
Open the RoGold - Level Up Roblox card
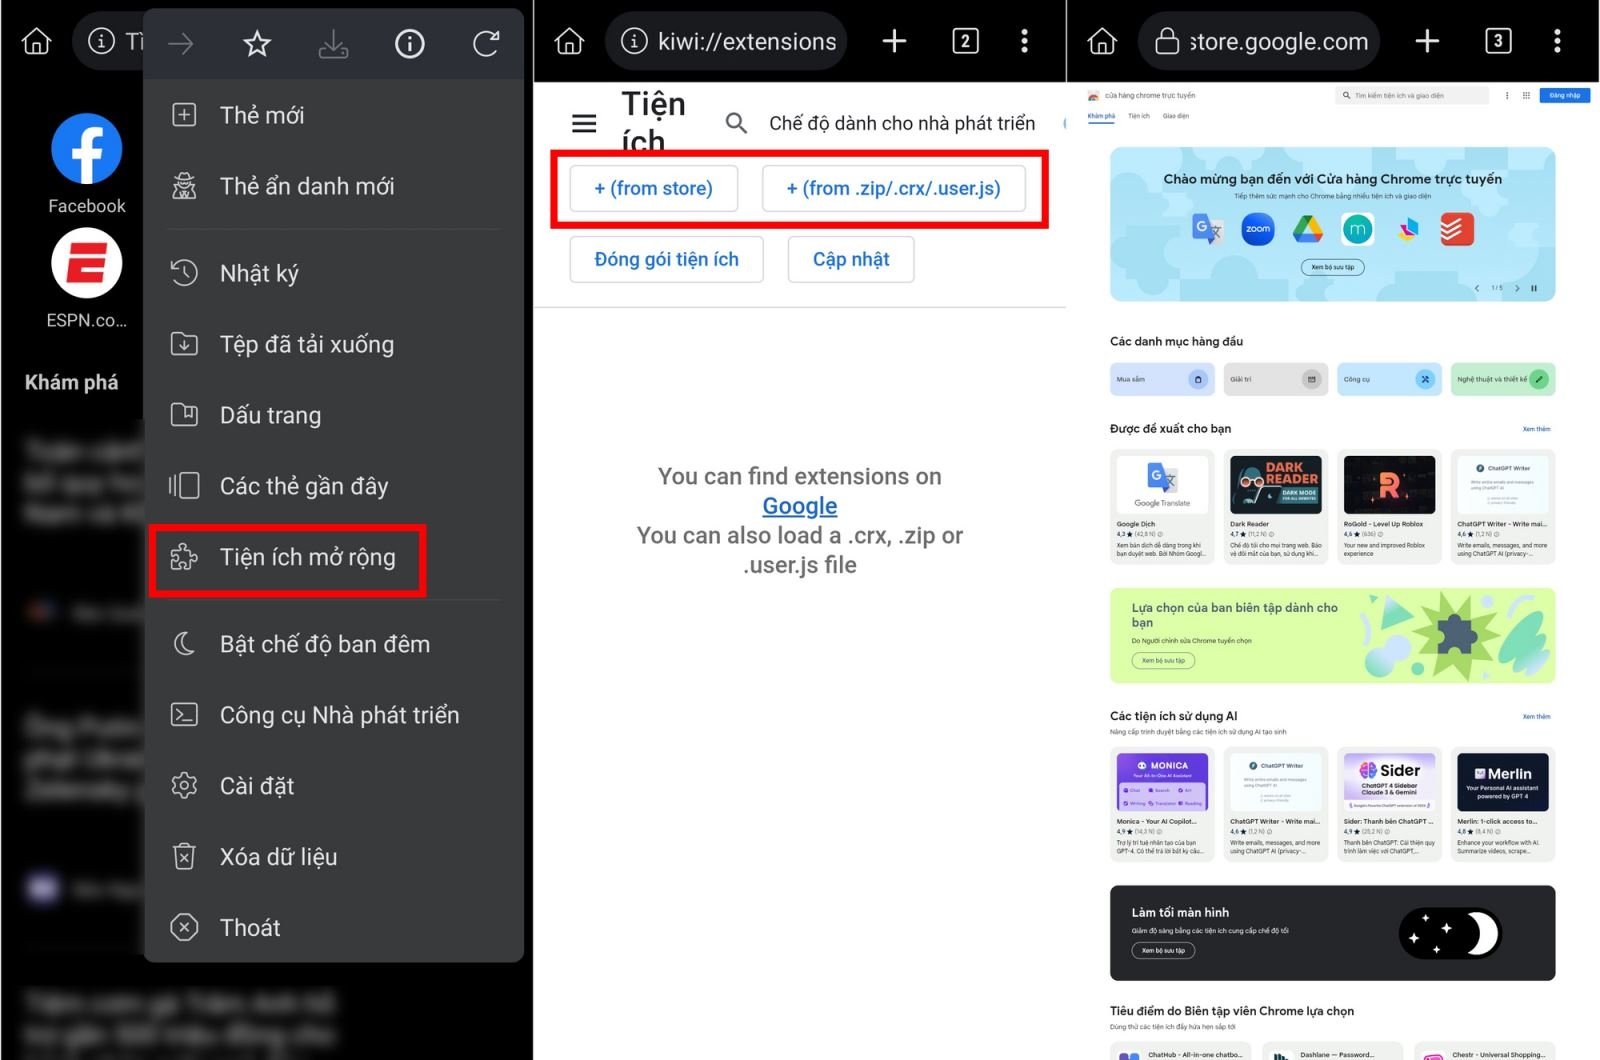click(1389, 507)
